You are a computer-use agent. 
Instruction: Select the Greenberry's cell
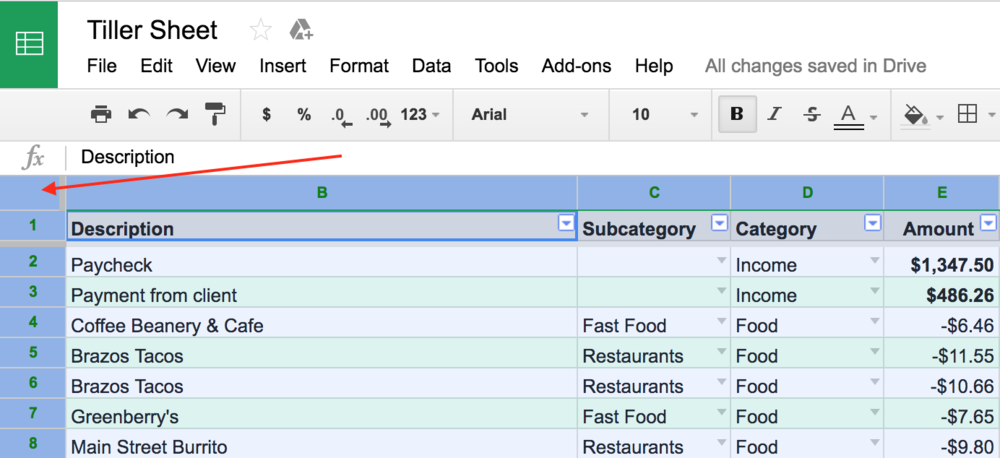click(322, 414)
